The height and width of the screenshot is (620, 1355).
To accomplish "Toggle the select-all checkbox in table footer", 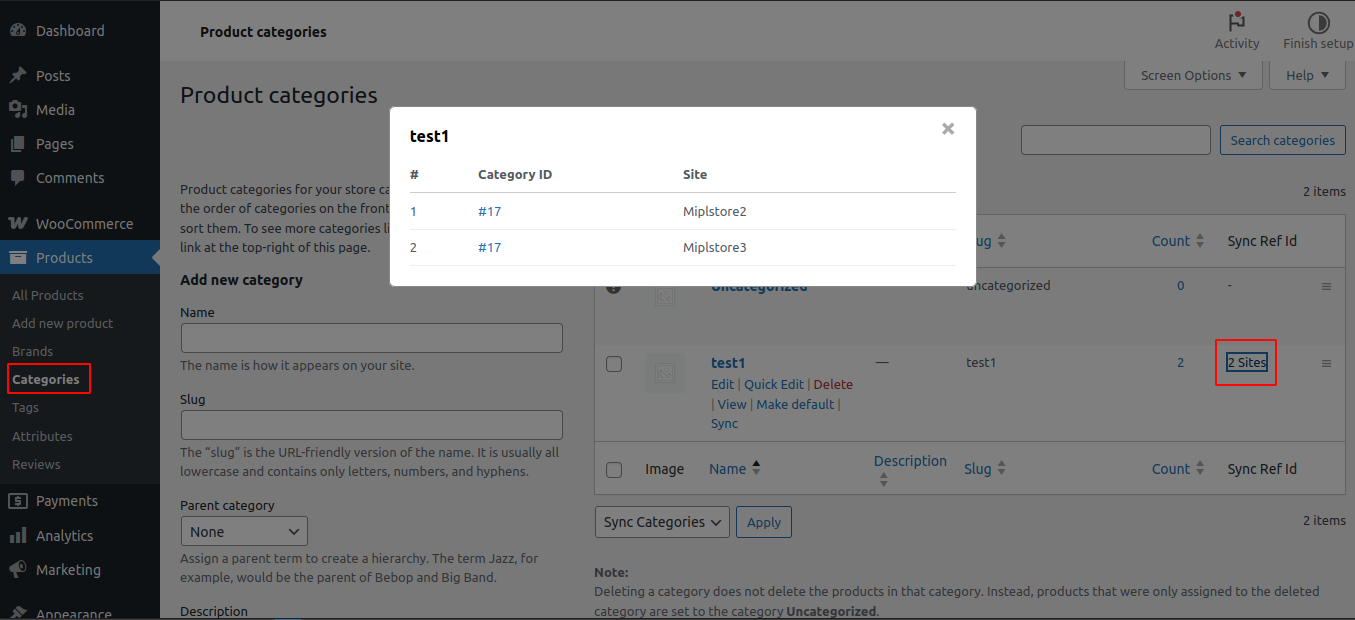I will 614,470.
